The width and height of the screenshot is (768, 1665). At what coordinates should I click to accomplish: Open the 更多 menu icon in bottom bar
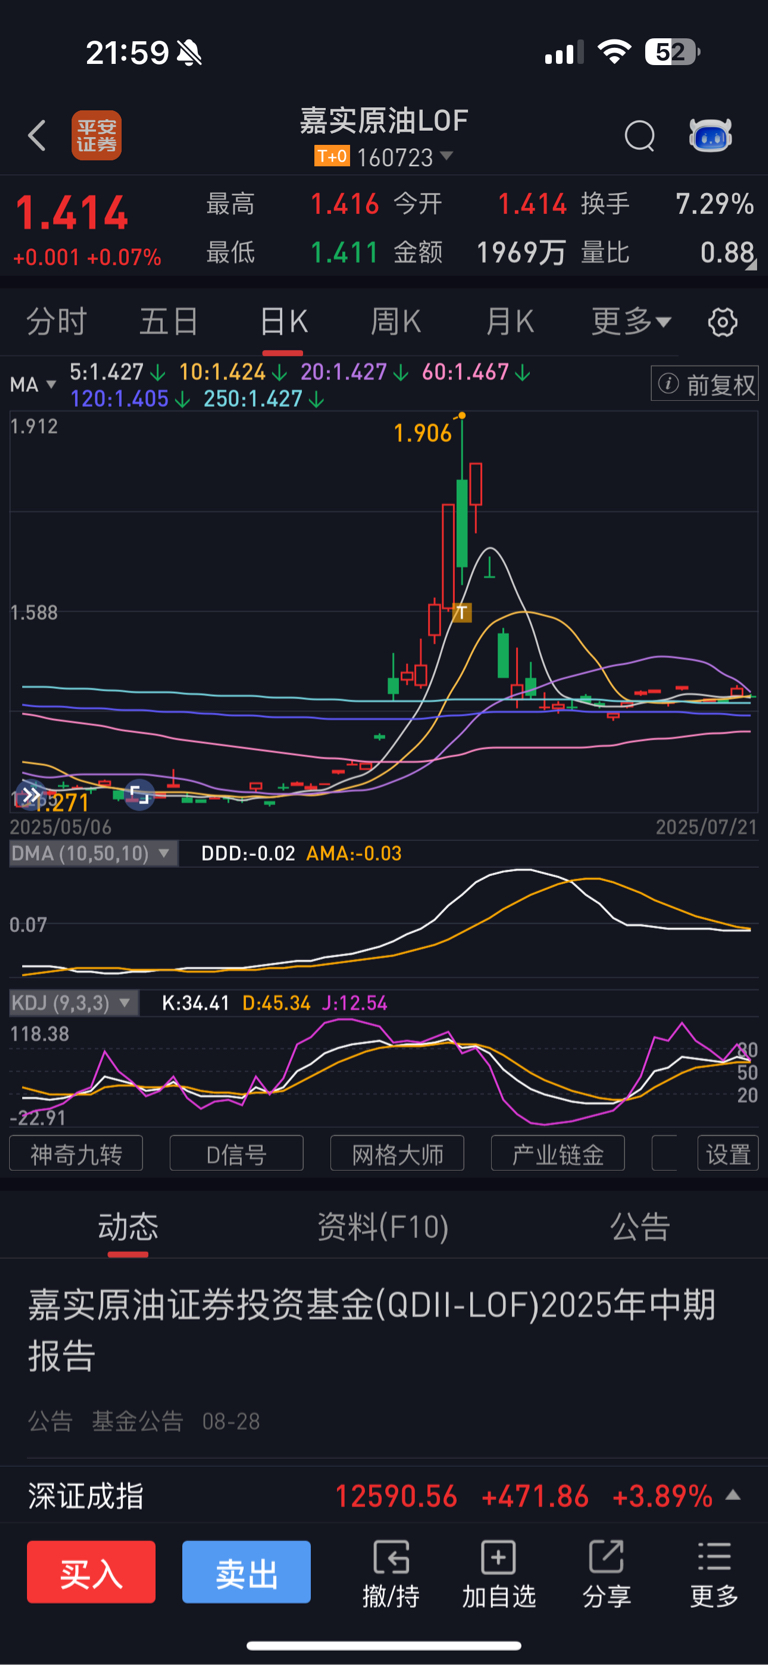click(714, 1573)
